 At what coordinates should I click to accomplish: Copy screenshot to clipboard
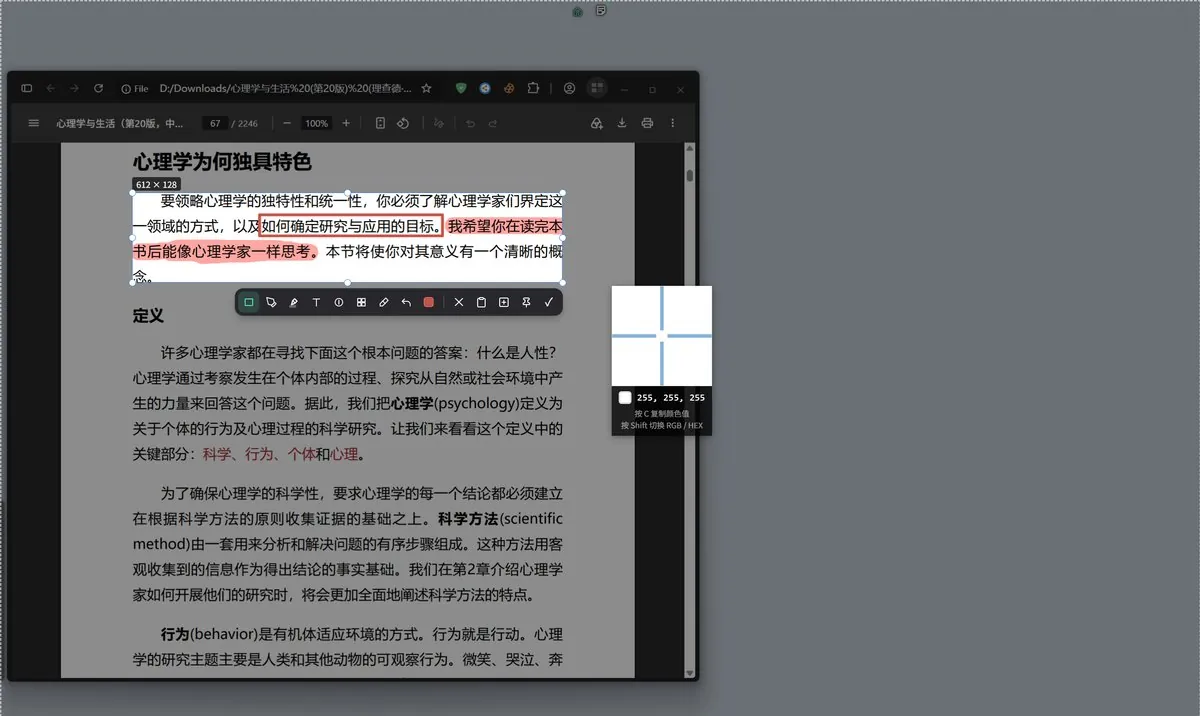[x=481, y=302]
